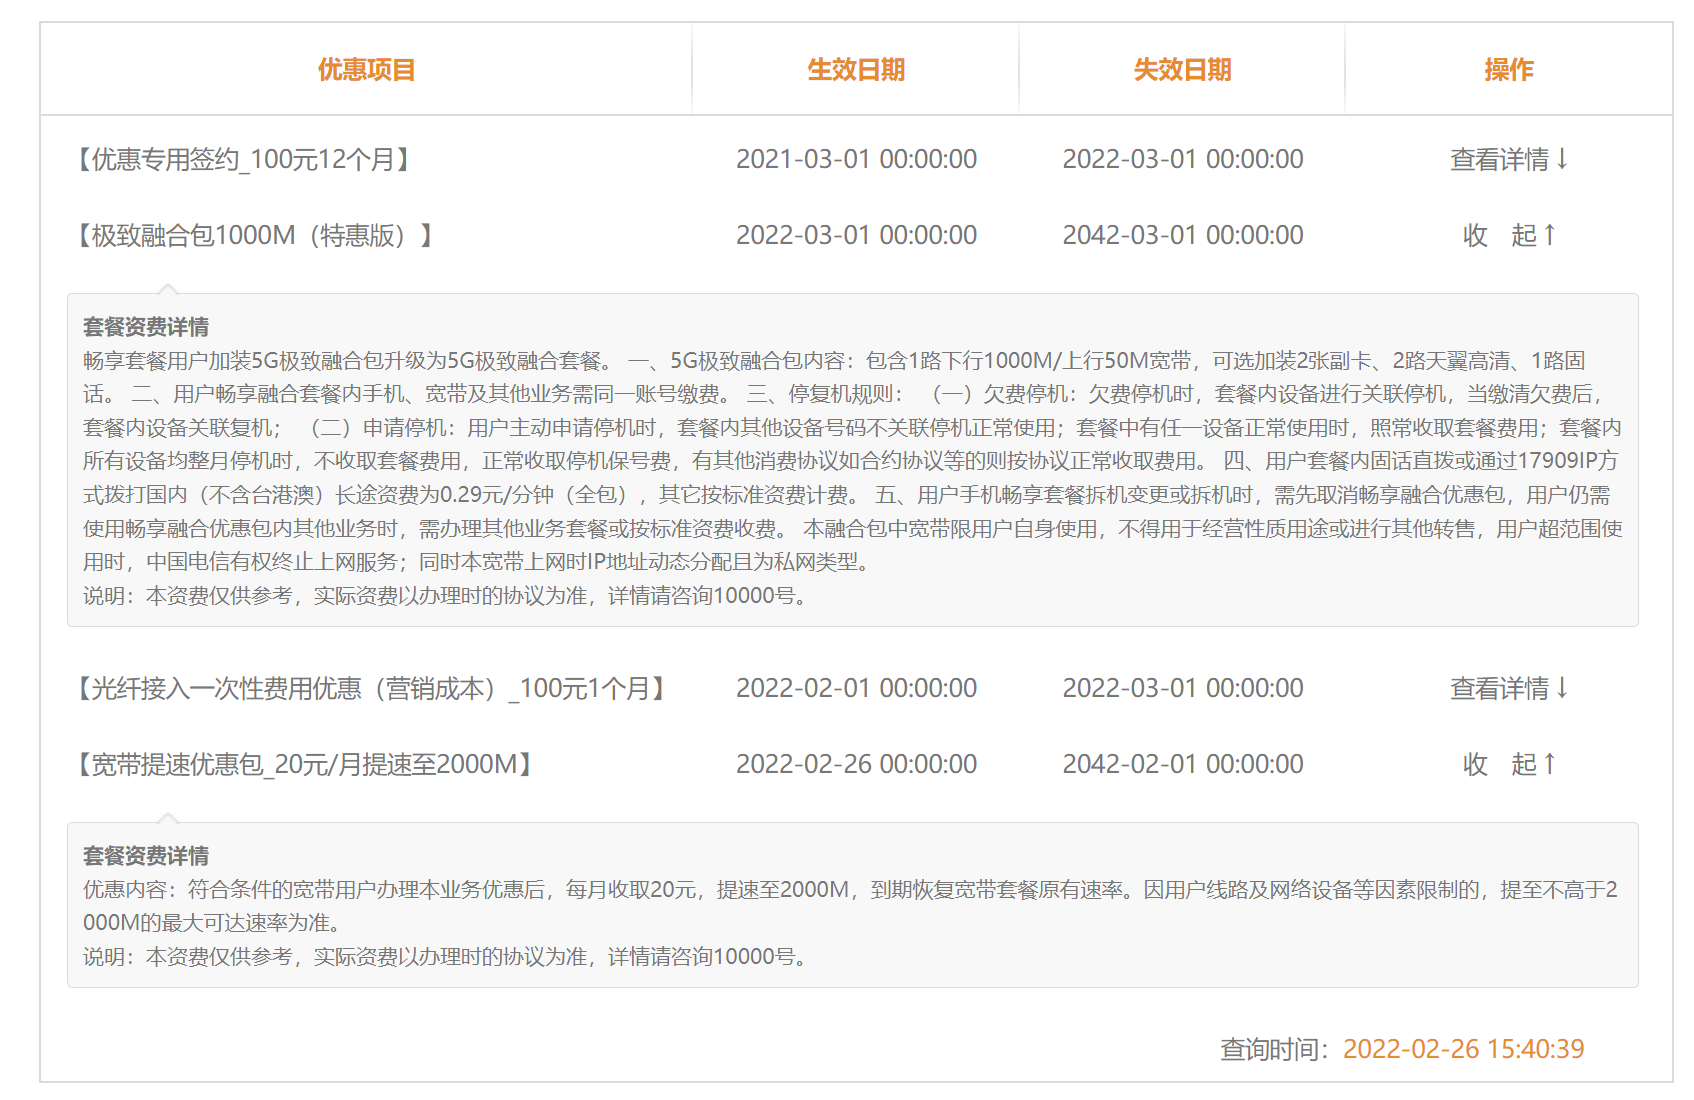Click the 生效日期 column header
The width and height of the screenshot is (1694, 1100).
point(856,70)
